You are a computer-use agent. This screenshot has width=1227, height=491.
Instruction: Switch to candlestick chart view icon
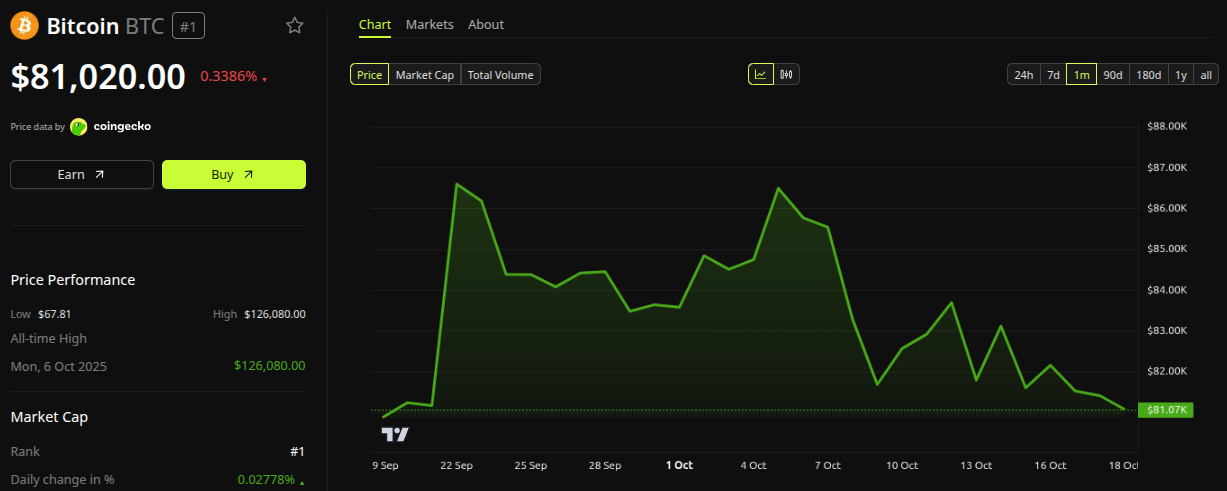[786, 74]
